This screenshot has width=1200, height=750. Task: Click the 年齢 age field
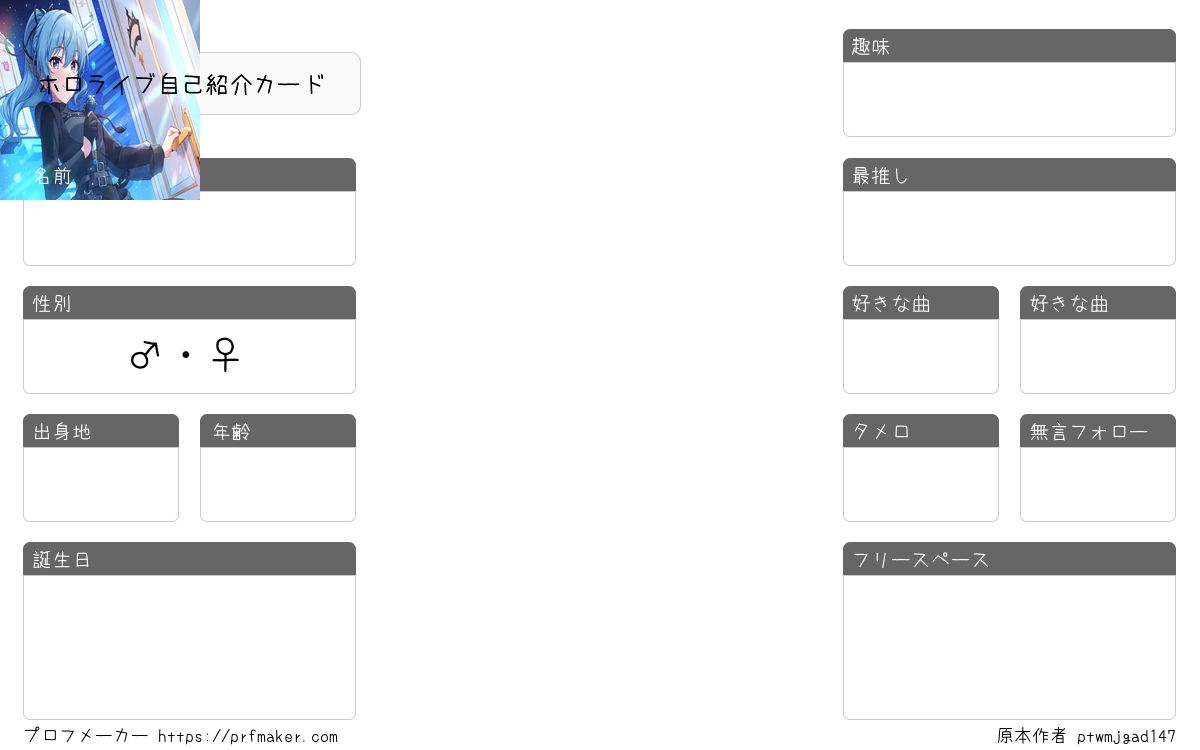tap(278, 484)
